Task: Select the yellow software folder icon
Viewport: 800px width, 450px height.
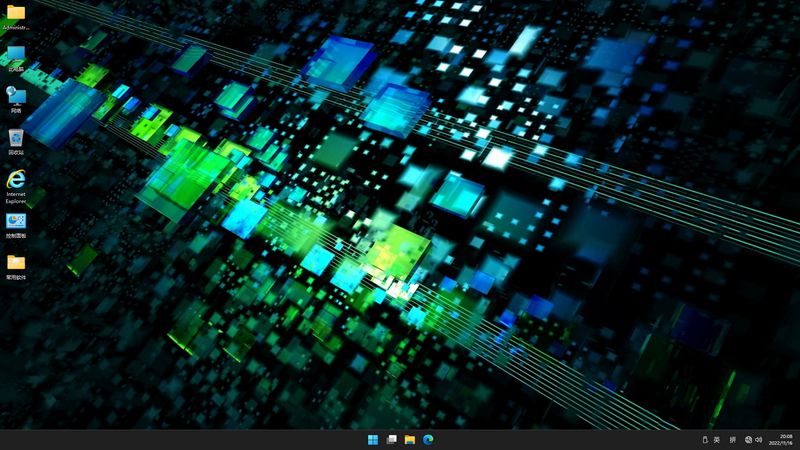Action: click(16, 262)
